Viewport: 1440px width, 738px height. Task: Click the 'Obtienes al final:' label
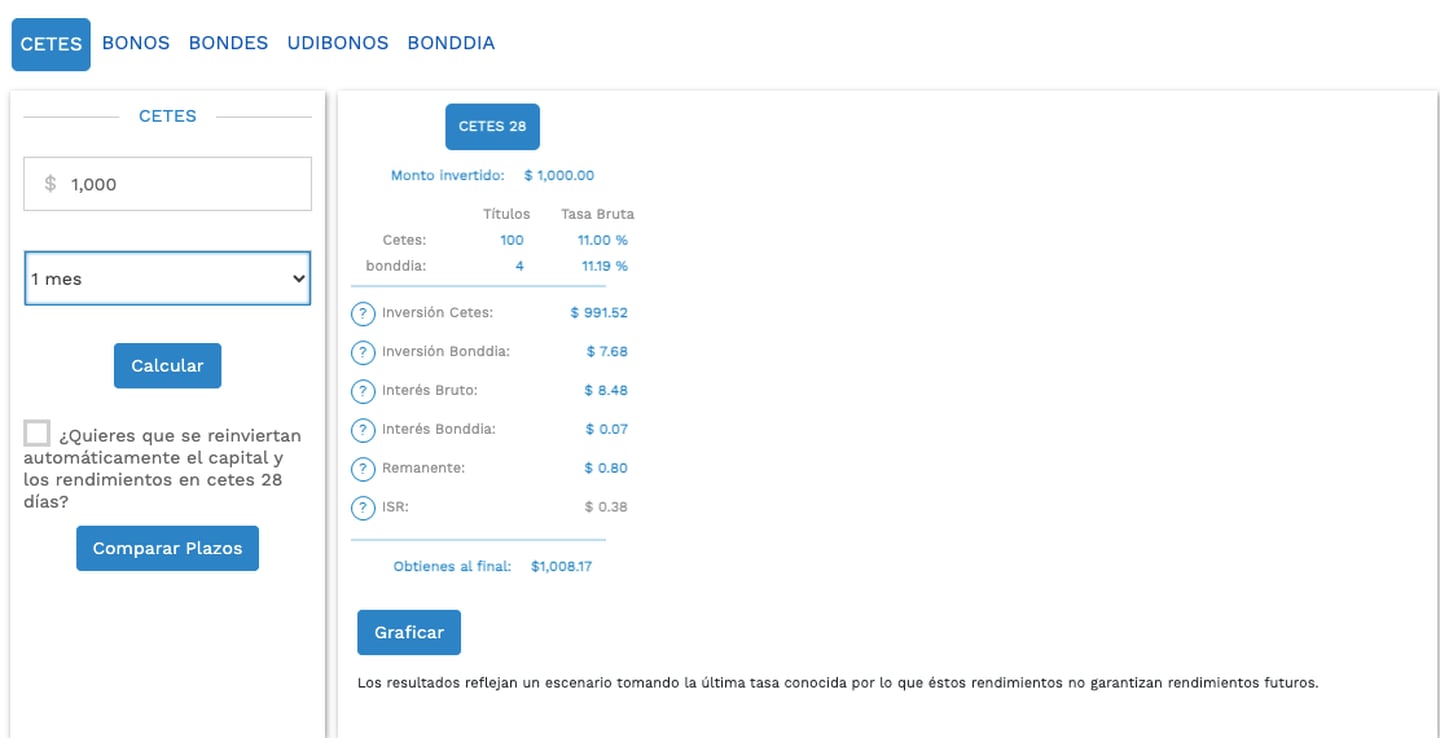coord(452,567)
